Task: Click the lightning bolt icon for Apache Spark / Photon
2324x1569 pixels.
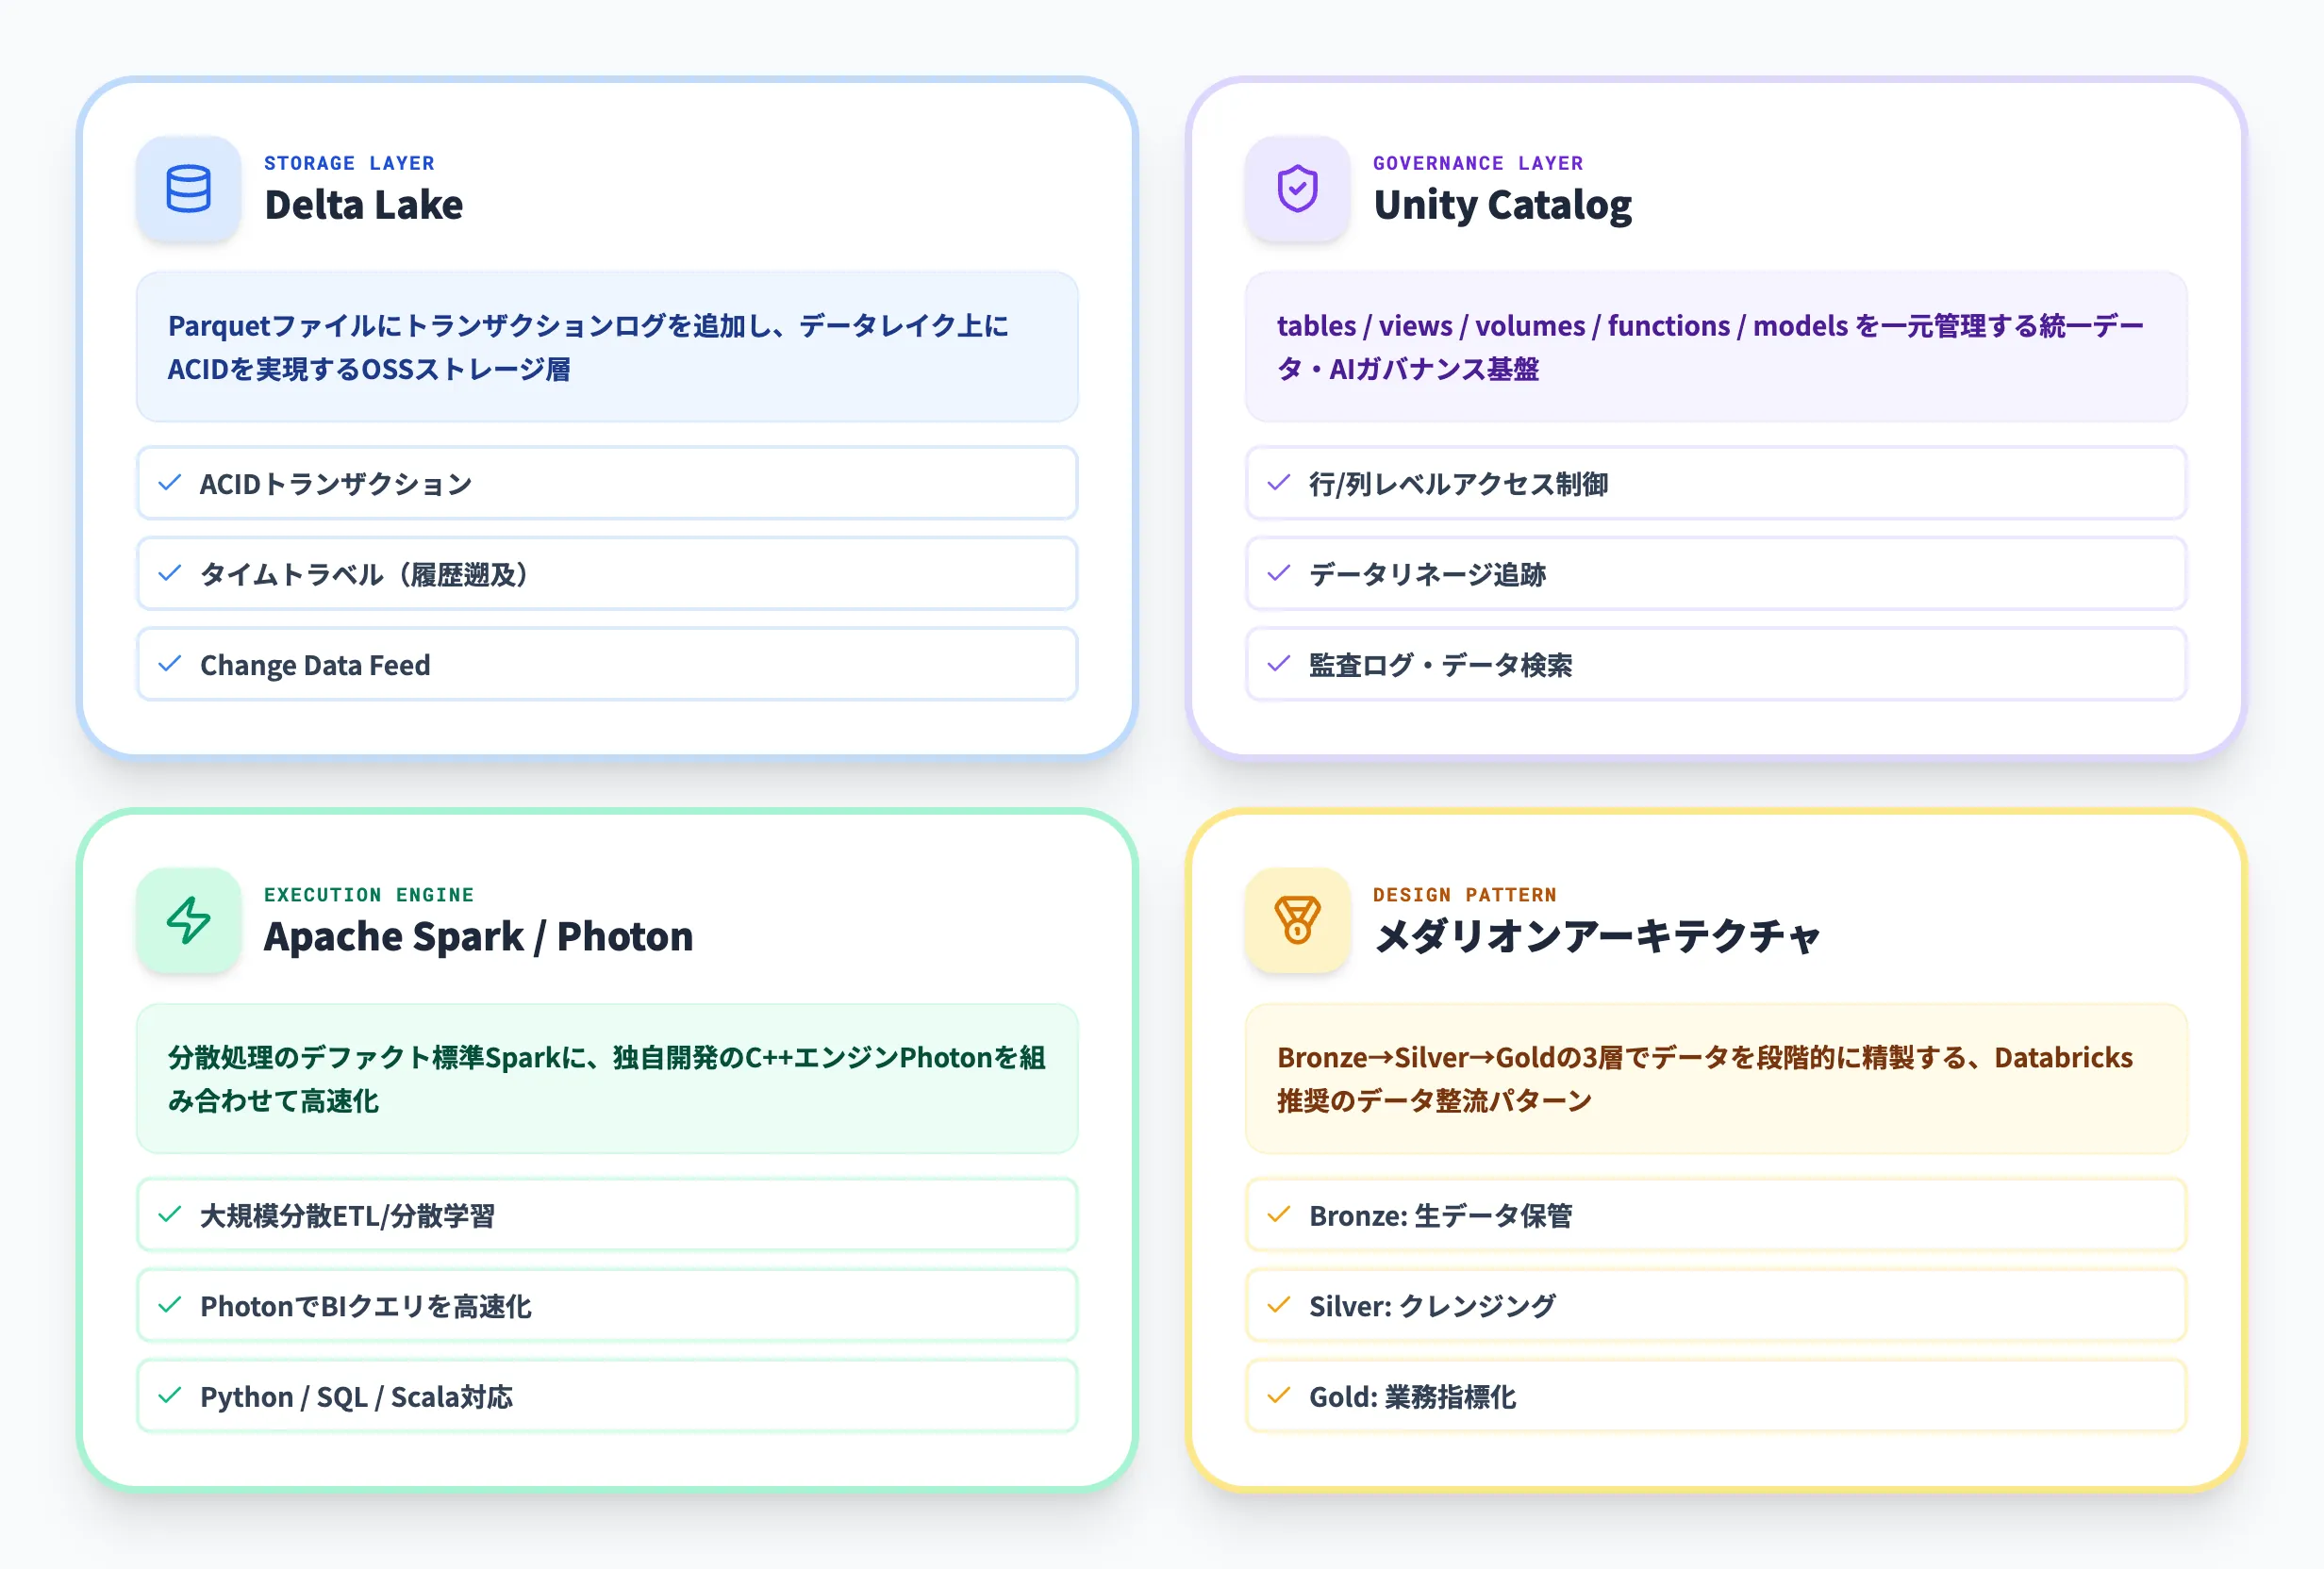Action: point(188,921)
